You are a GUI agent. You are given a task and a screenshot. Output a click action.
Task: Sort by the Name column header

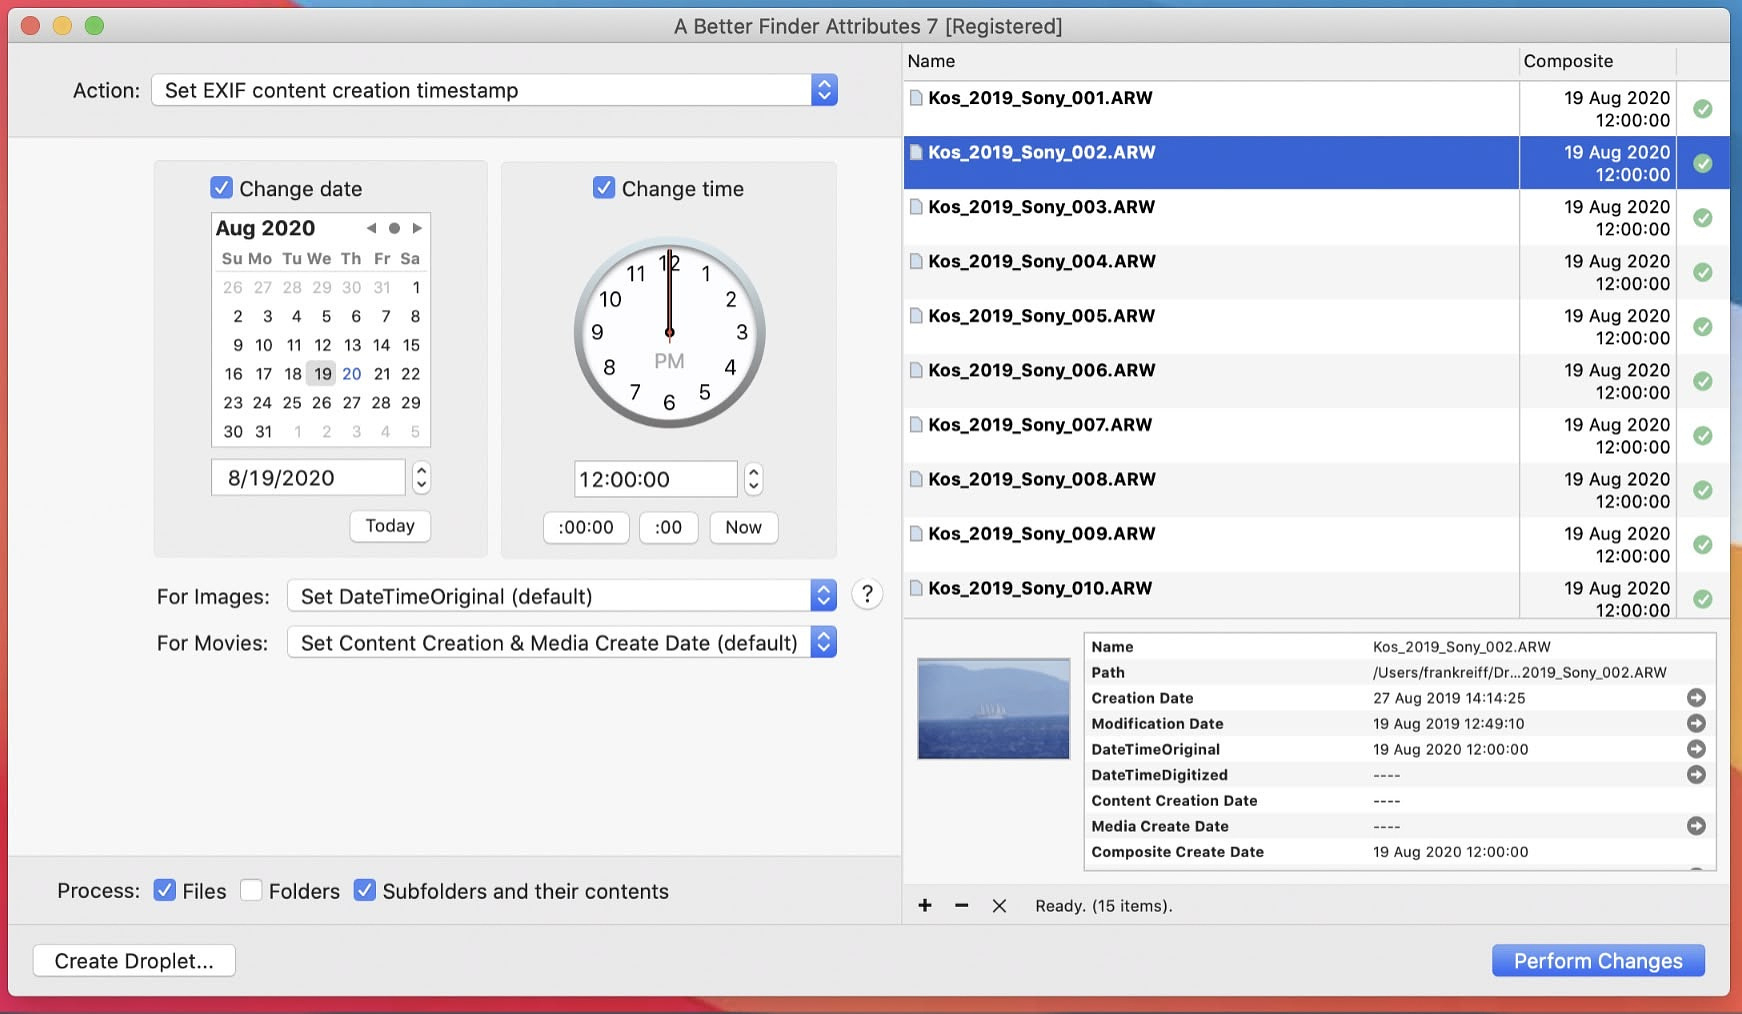pyautogui.click(x=1210, y=61)
